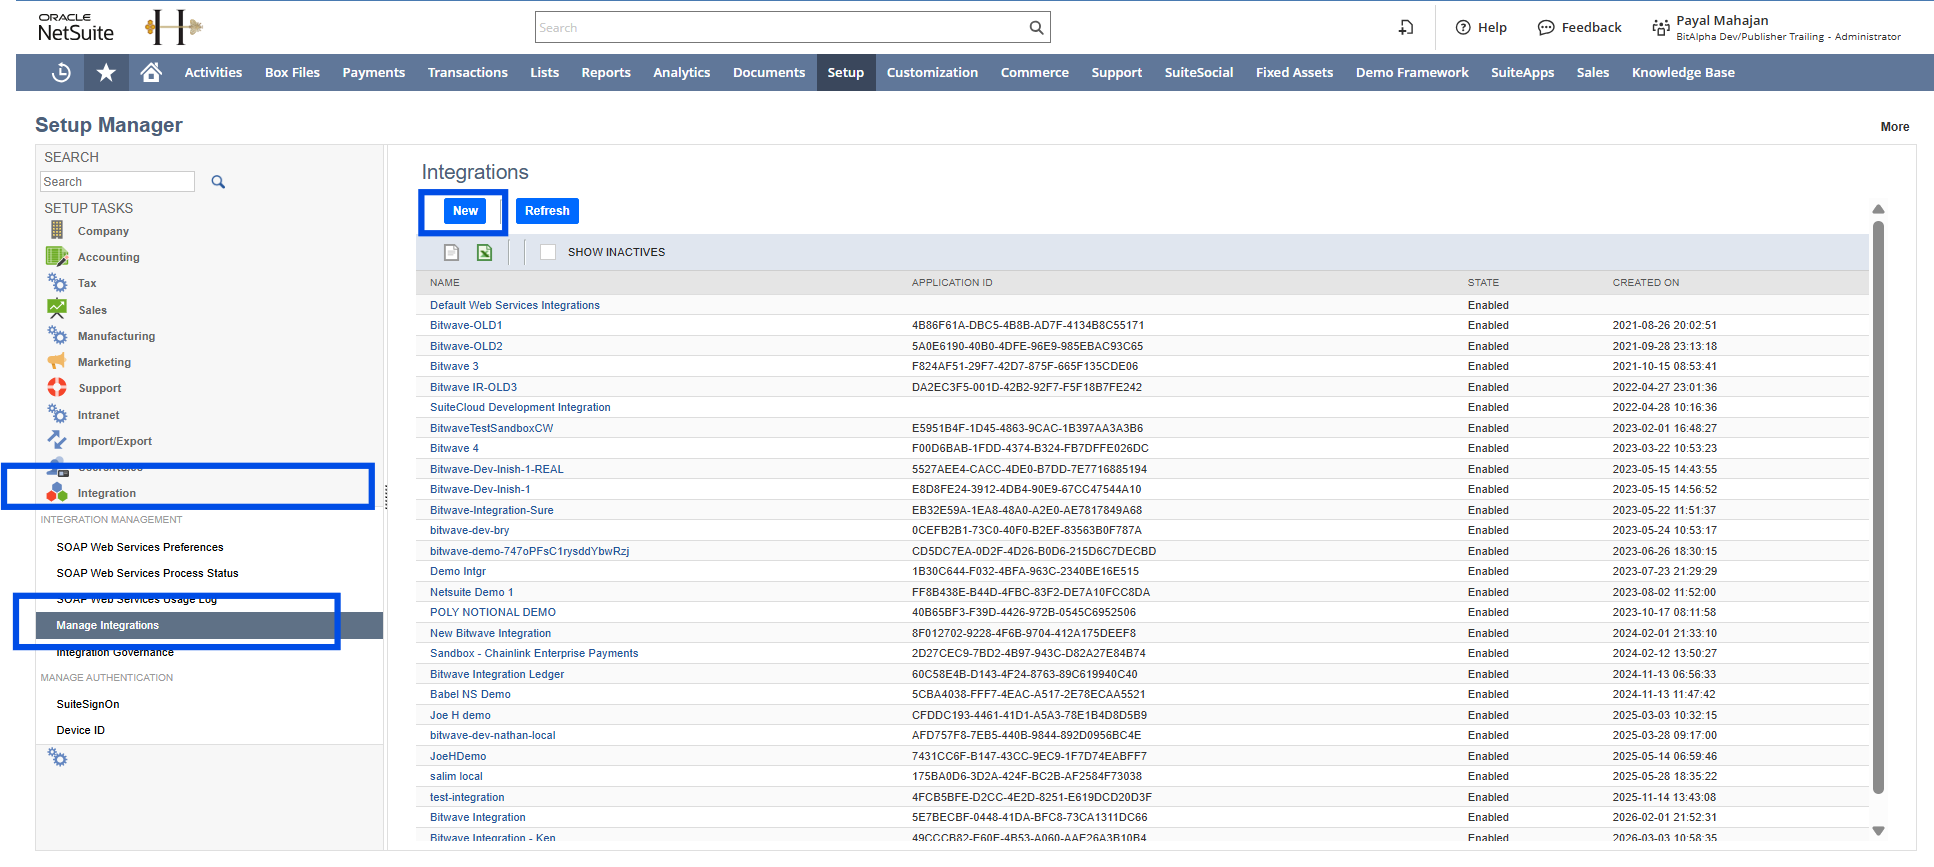Click the Oracle NetSuite logo
Viewport: 1934px width, 867px height.
[76, 27]
